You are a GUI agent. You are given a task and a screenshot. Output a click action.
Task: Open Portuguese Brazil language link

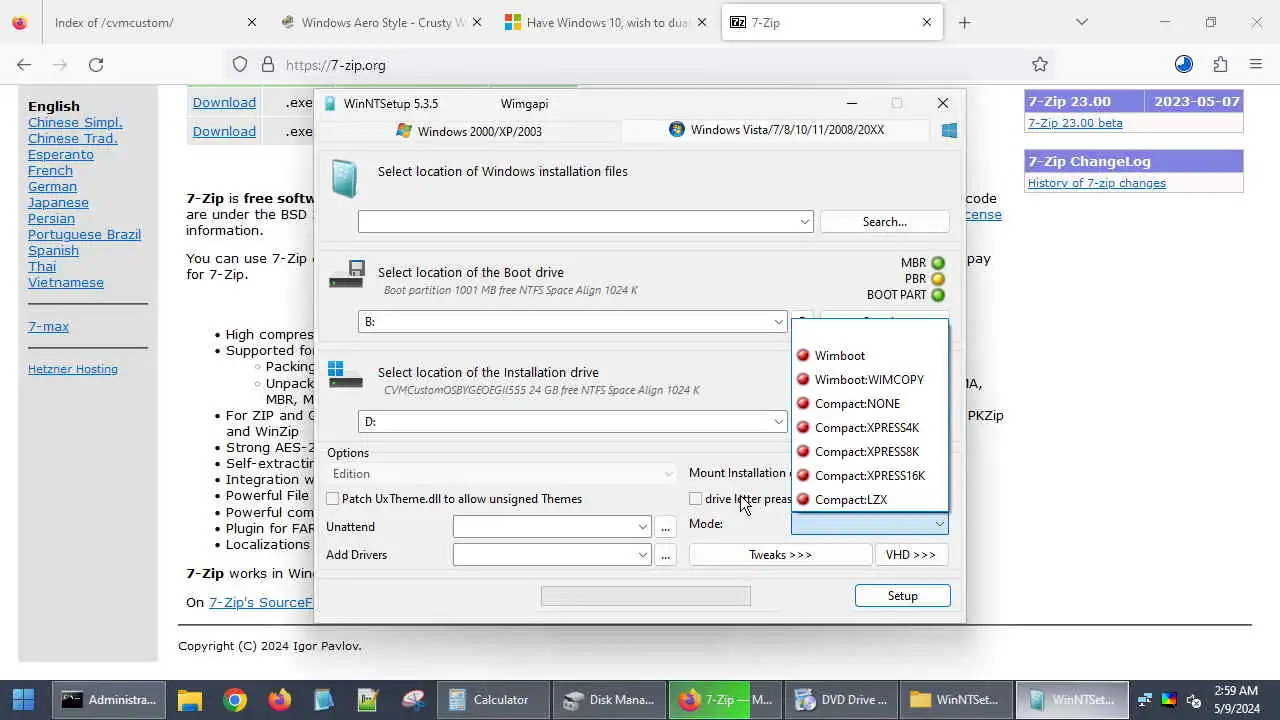pos(84,235)
